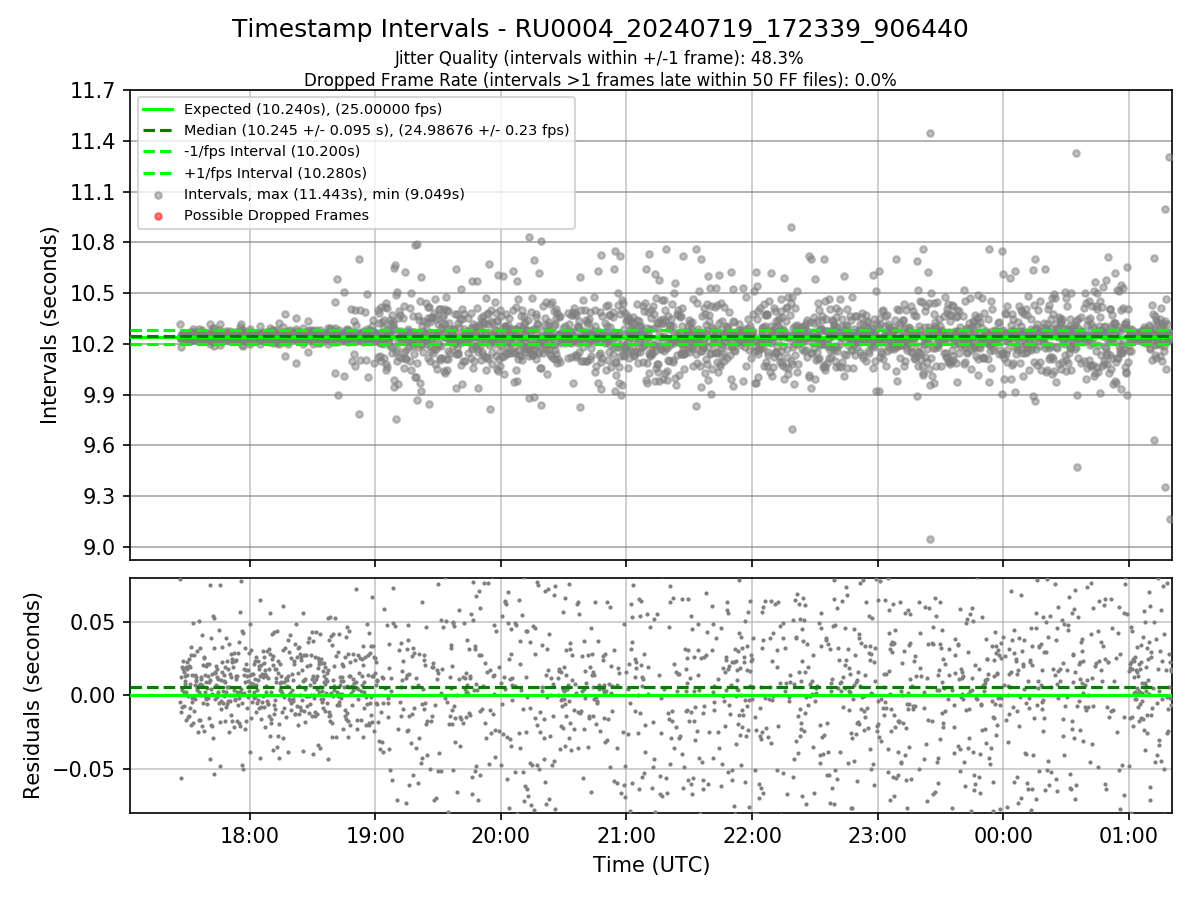Click the 'Residuals (seconds)' y-axis label

[x=33, y=695]
